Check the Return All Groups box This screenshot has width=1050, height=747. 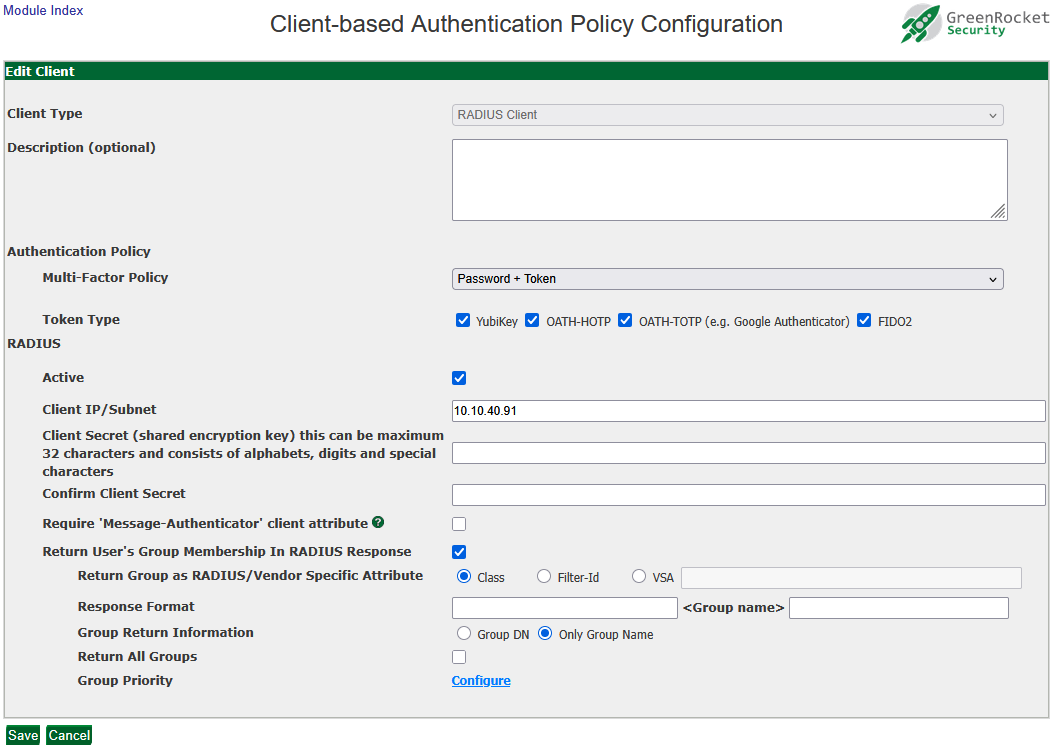(x=459, y=657)
